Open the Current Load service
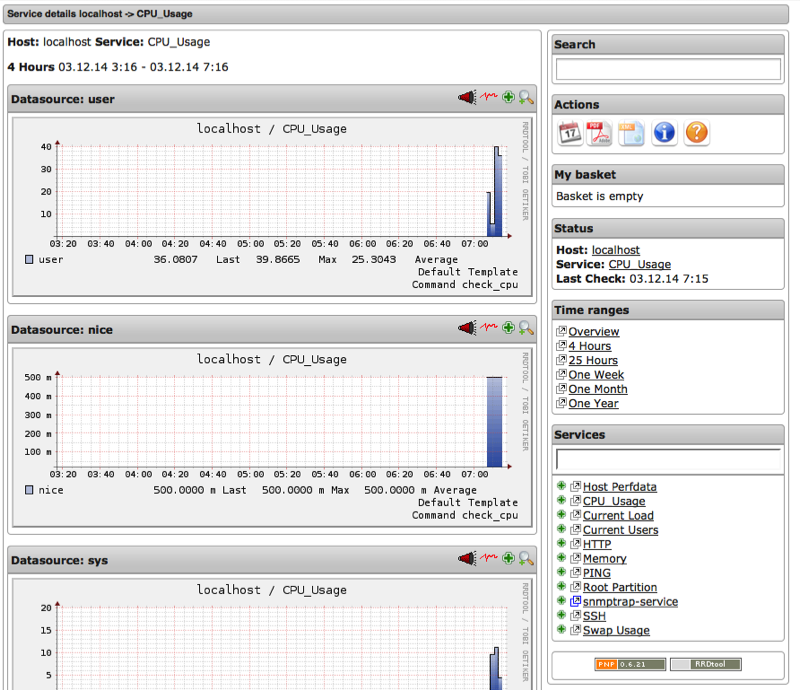This screenshot has width=800, height=690. click(618, 516)
